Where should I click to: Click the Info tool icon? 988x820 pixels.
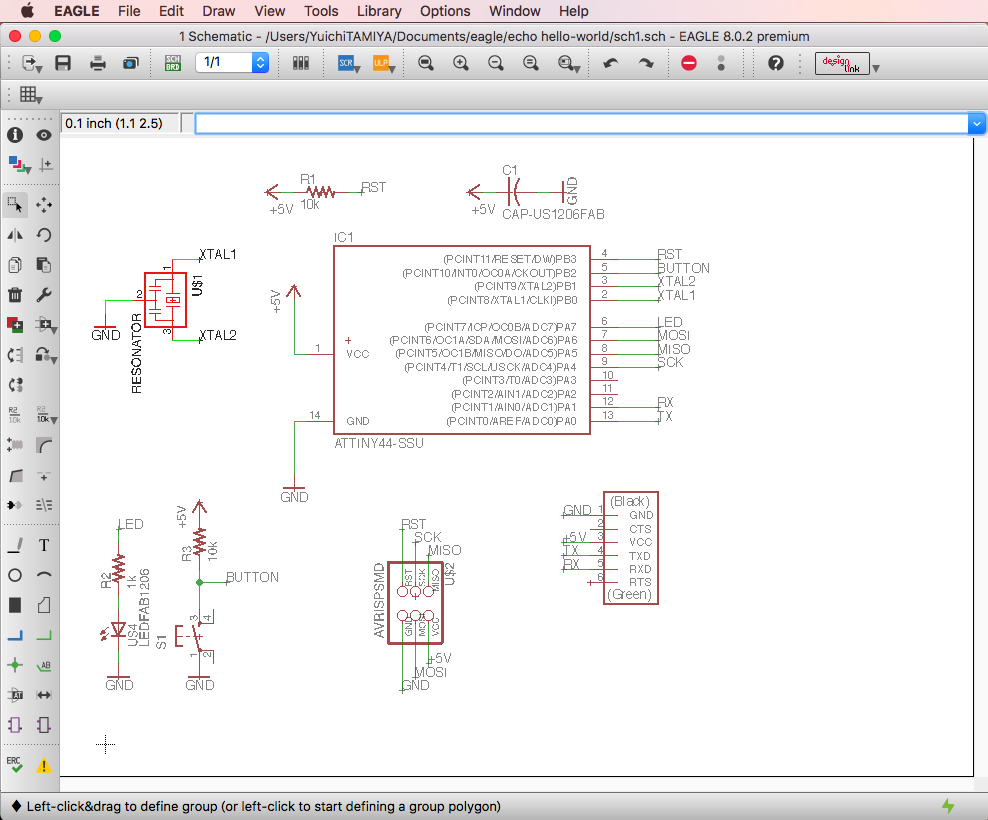coord(15,135)
